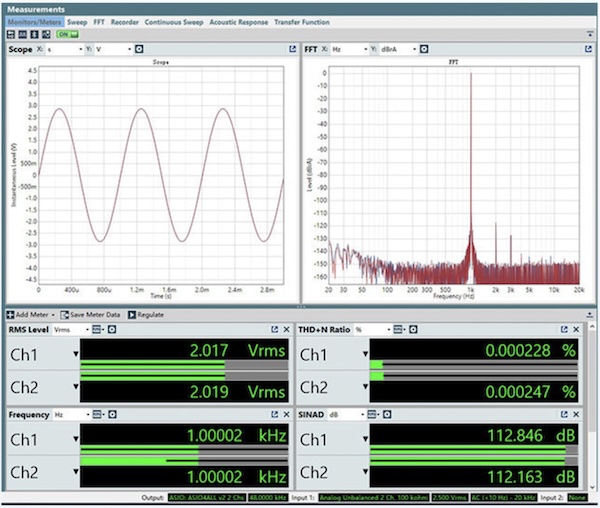Click the fourth graph toolbar icon
Viewport: 600px width, 508px height.
[46, 34]
